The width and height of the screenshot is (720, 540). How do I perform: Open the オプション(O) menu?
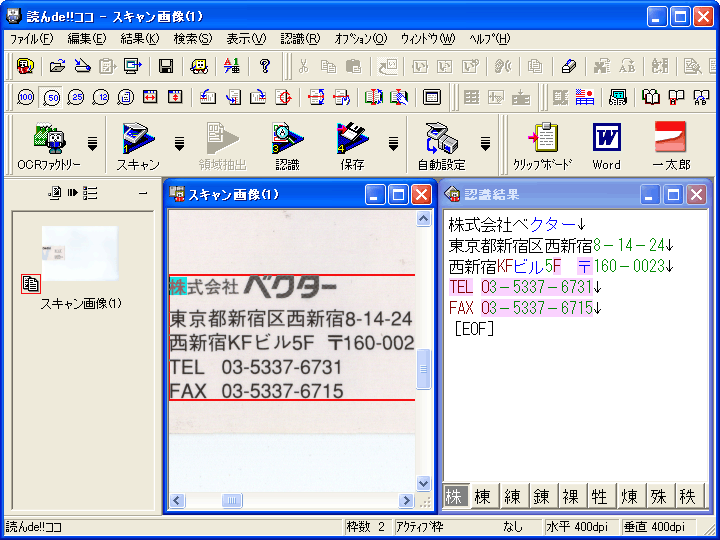[x=360, y=39]
